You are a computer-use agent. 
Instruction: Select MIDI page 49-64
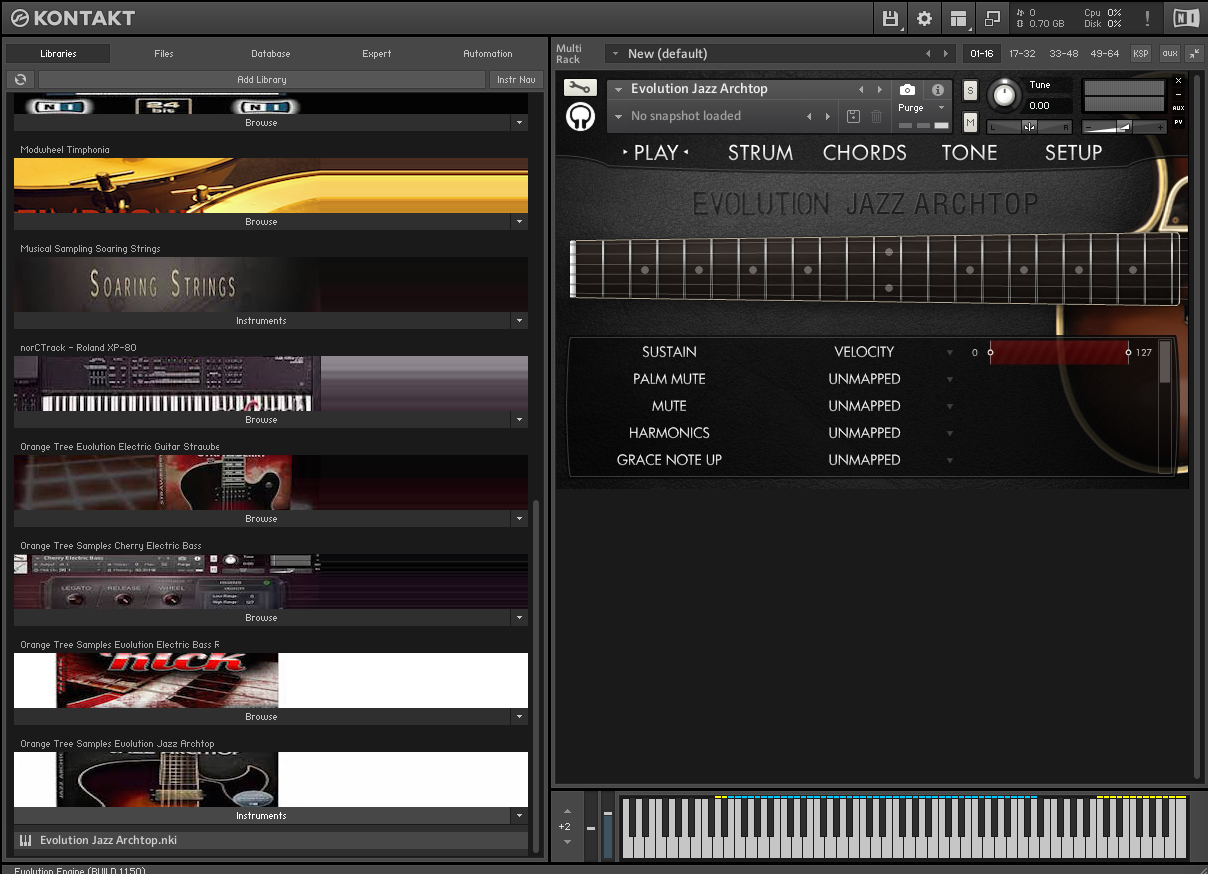[x=1105, y=54]
